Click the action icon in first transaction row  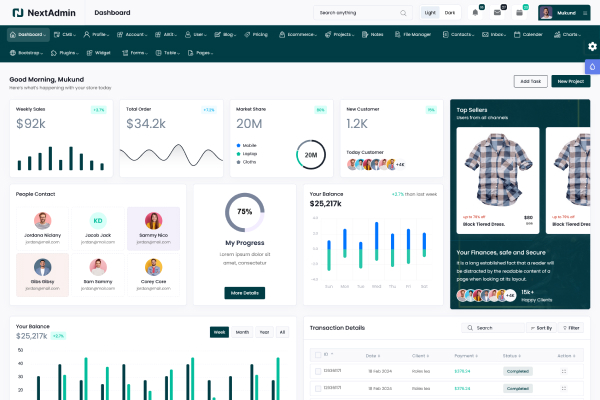pyautogui.click(x=564, y=371)
